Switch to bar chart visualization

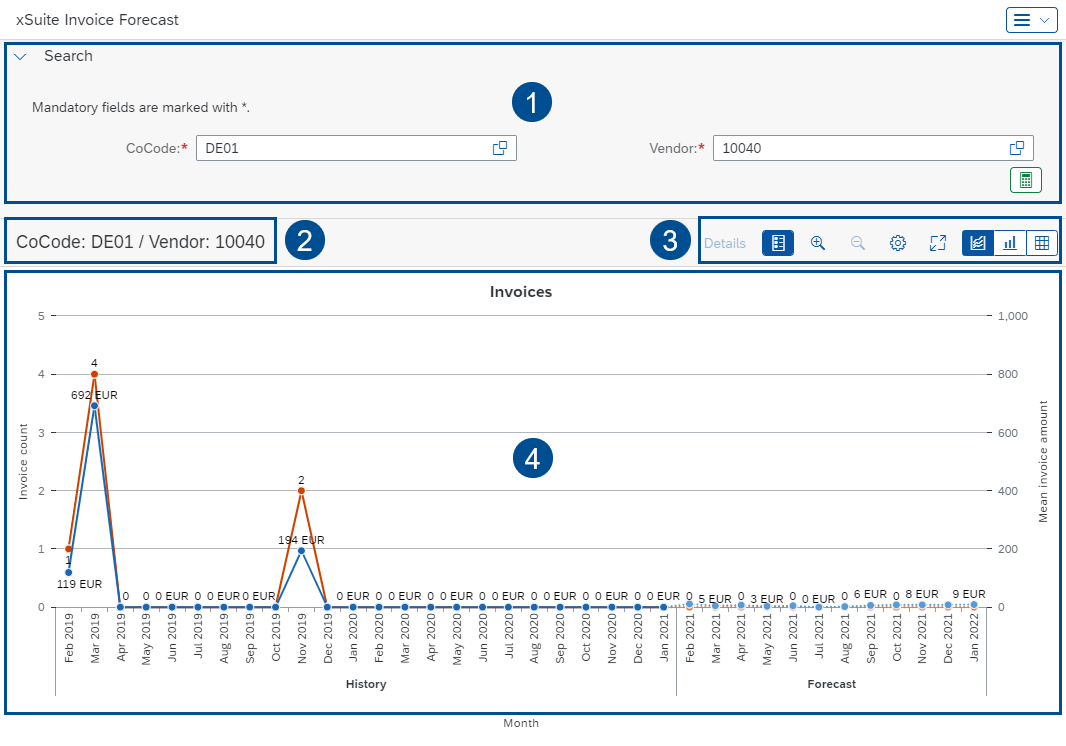point(1010,242)
